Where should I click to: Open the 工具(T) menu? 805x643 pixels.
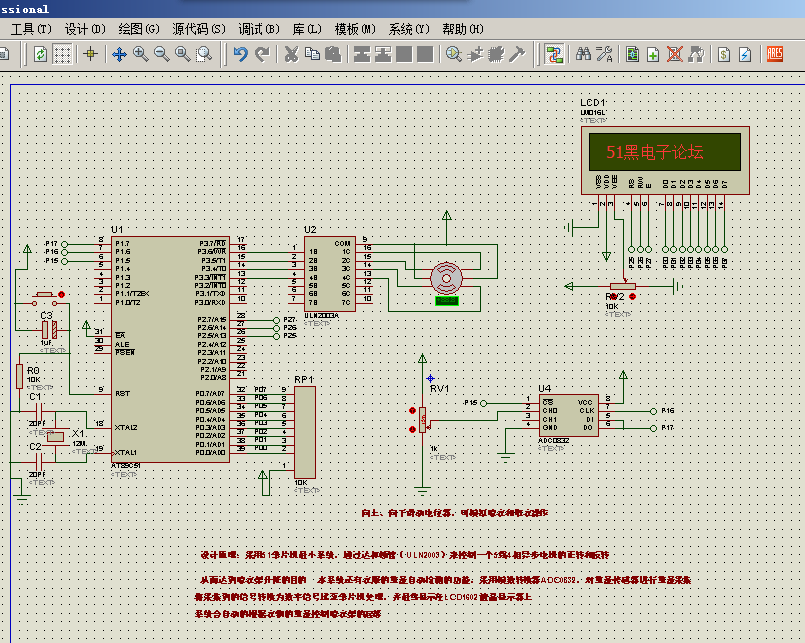pos(31,29)
